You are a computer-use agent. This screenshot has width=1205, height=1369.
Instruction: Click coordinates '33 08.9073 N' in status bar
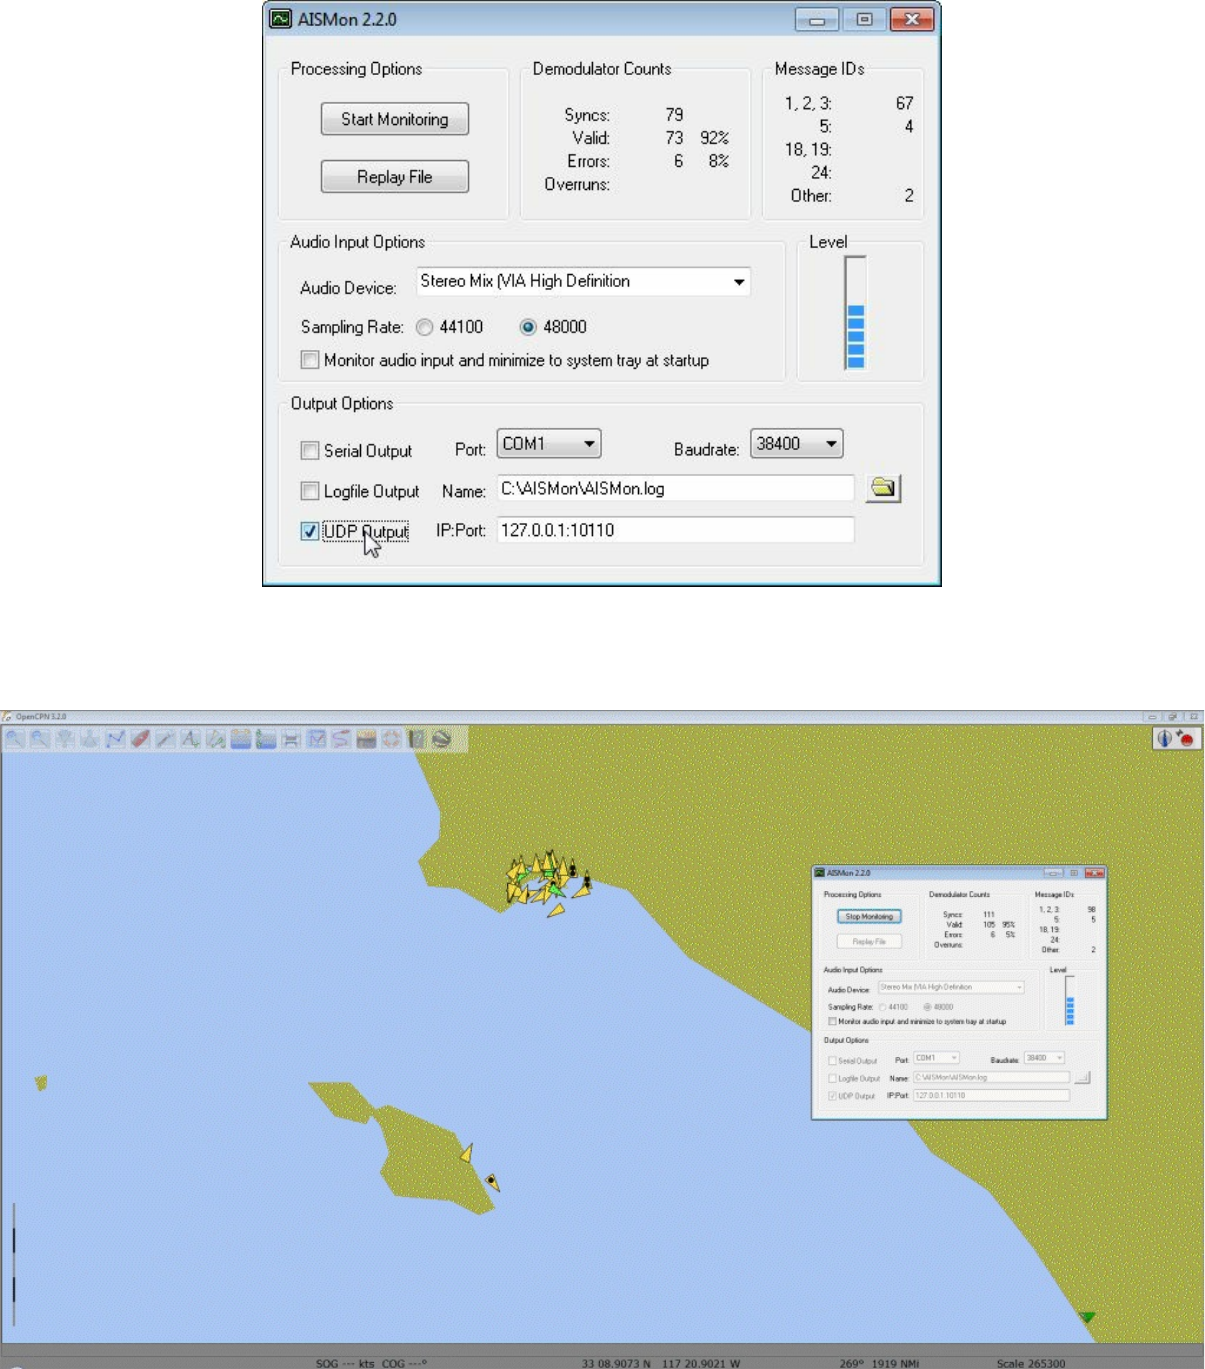tap(618, 1363)
